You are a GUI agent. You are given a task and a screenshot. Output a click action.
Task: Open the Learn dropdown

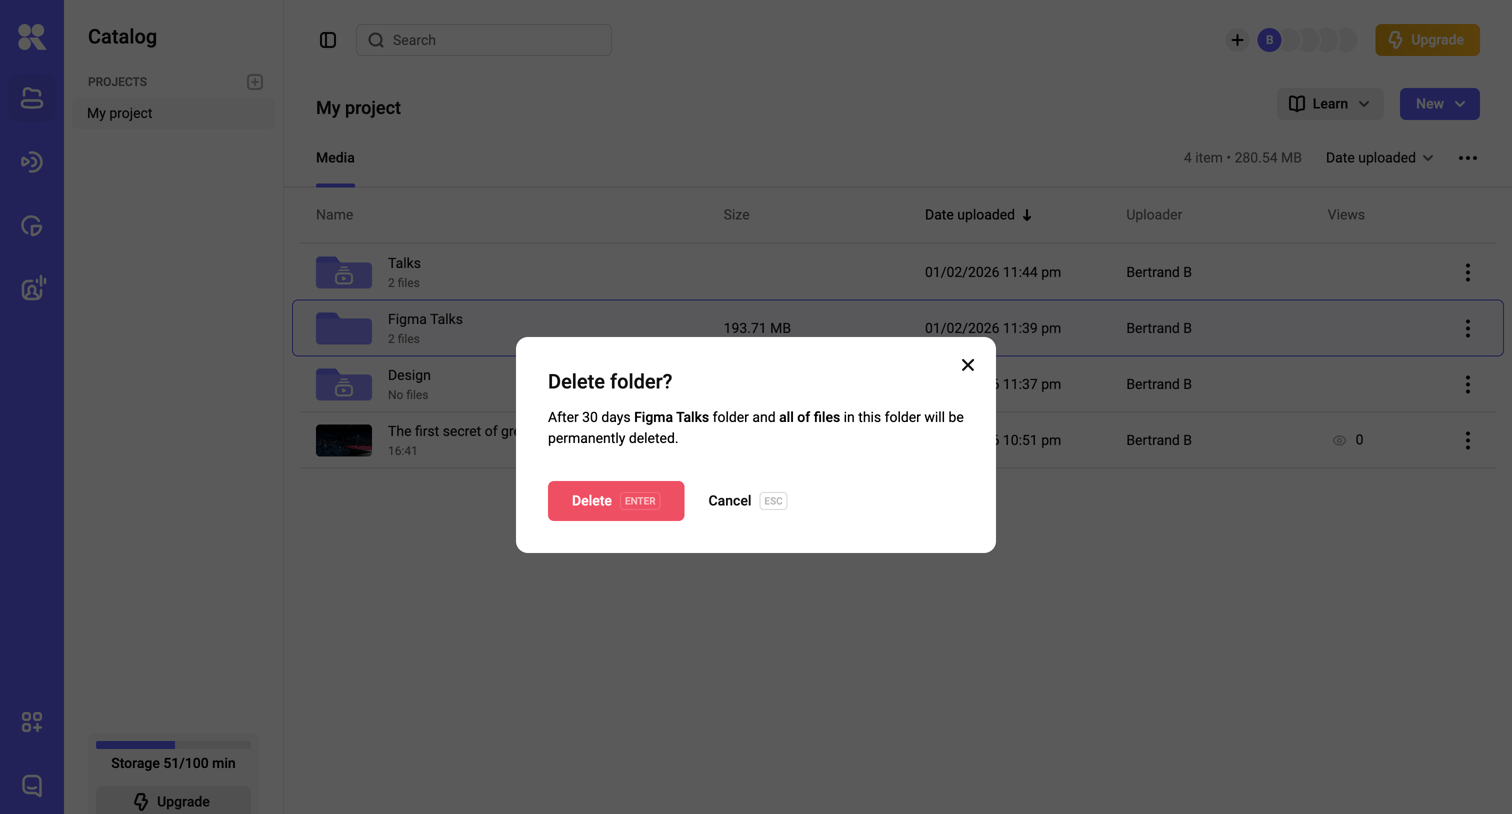pos(1330,104)
